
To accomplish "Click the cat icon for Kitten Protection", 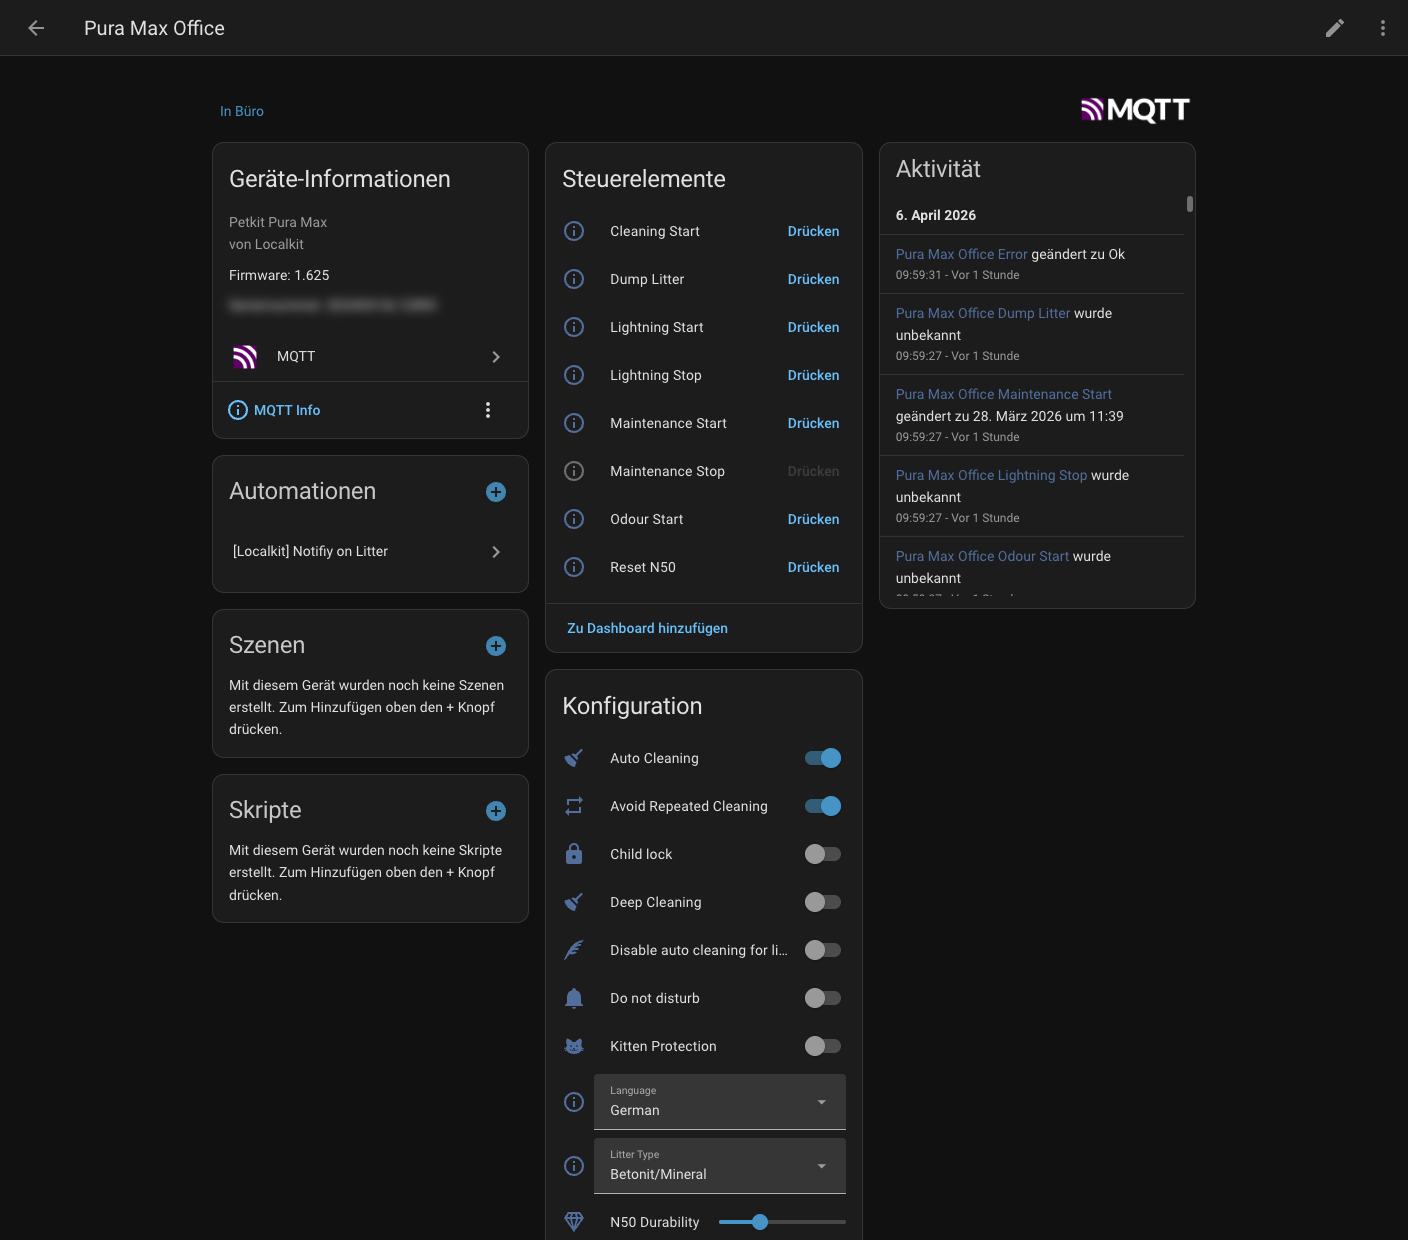I will [574, 1046].
